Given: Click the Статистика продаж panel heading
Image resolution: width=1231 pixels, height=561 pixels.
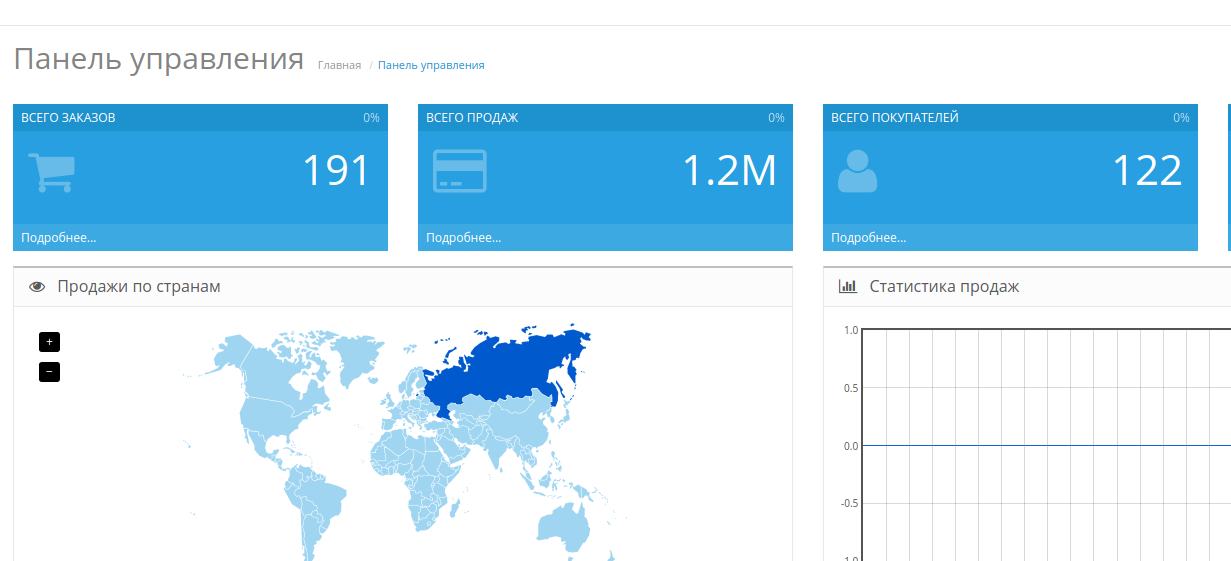Looking at the screenshot, I should [x=944, y=287].
